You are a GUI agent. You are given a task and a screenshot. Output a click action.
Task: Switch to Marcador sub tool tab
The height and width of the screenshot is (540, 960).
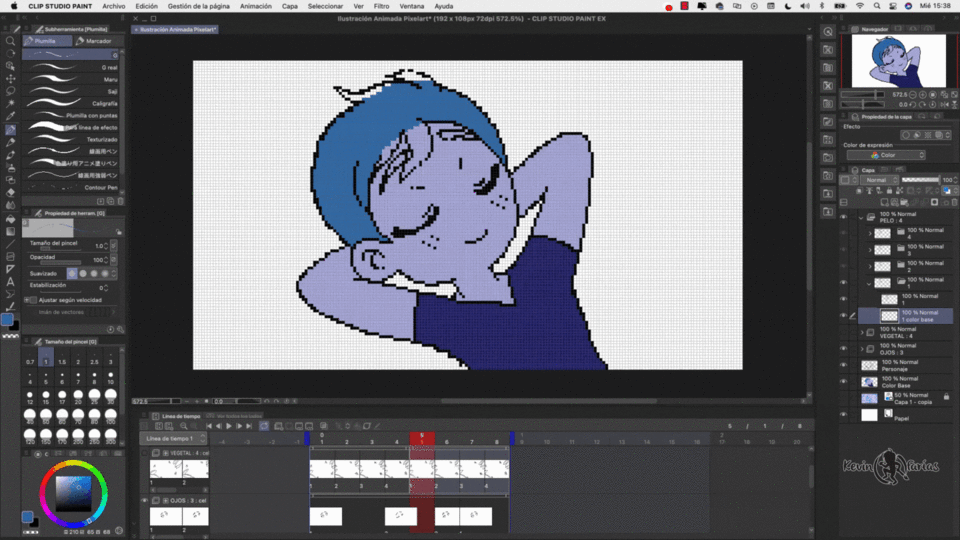[x=98, y=41]
